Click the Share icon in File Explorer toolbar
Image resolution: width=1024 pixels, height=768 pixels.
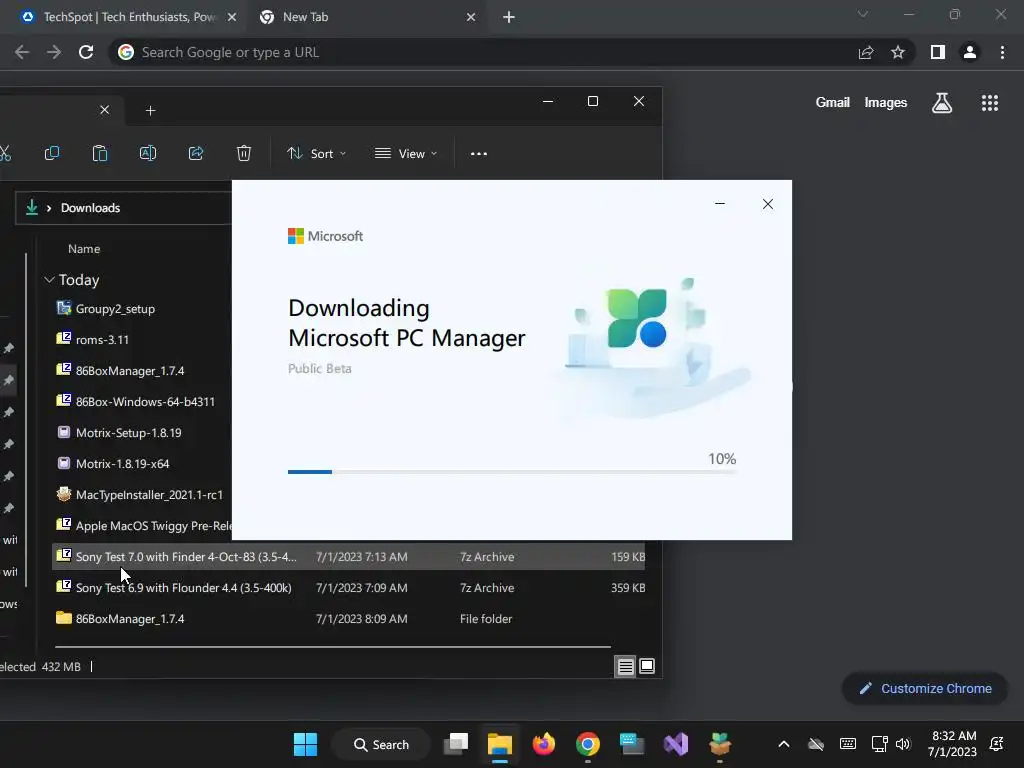(x=196, y=153)
